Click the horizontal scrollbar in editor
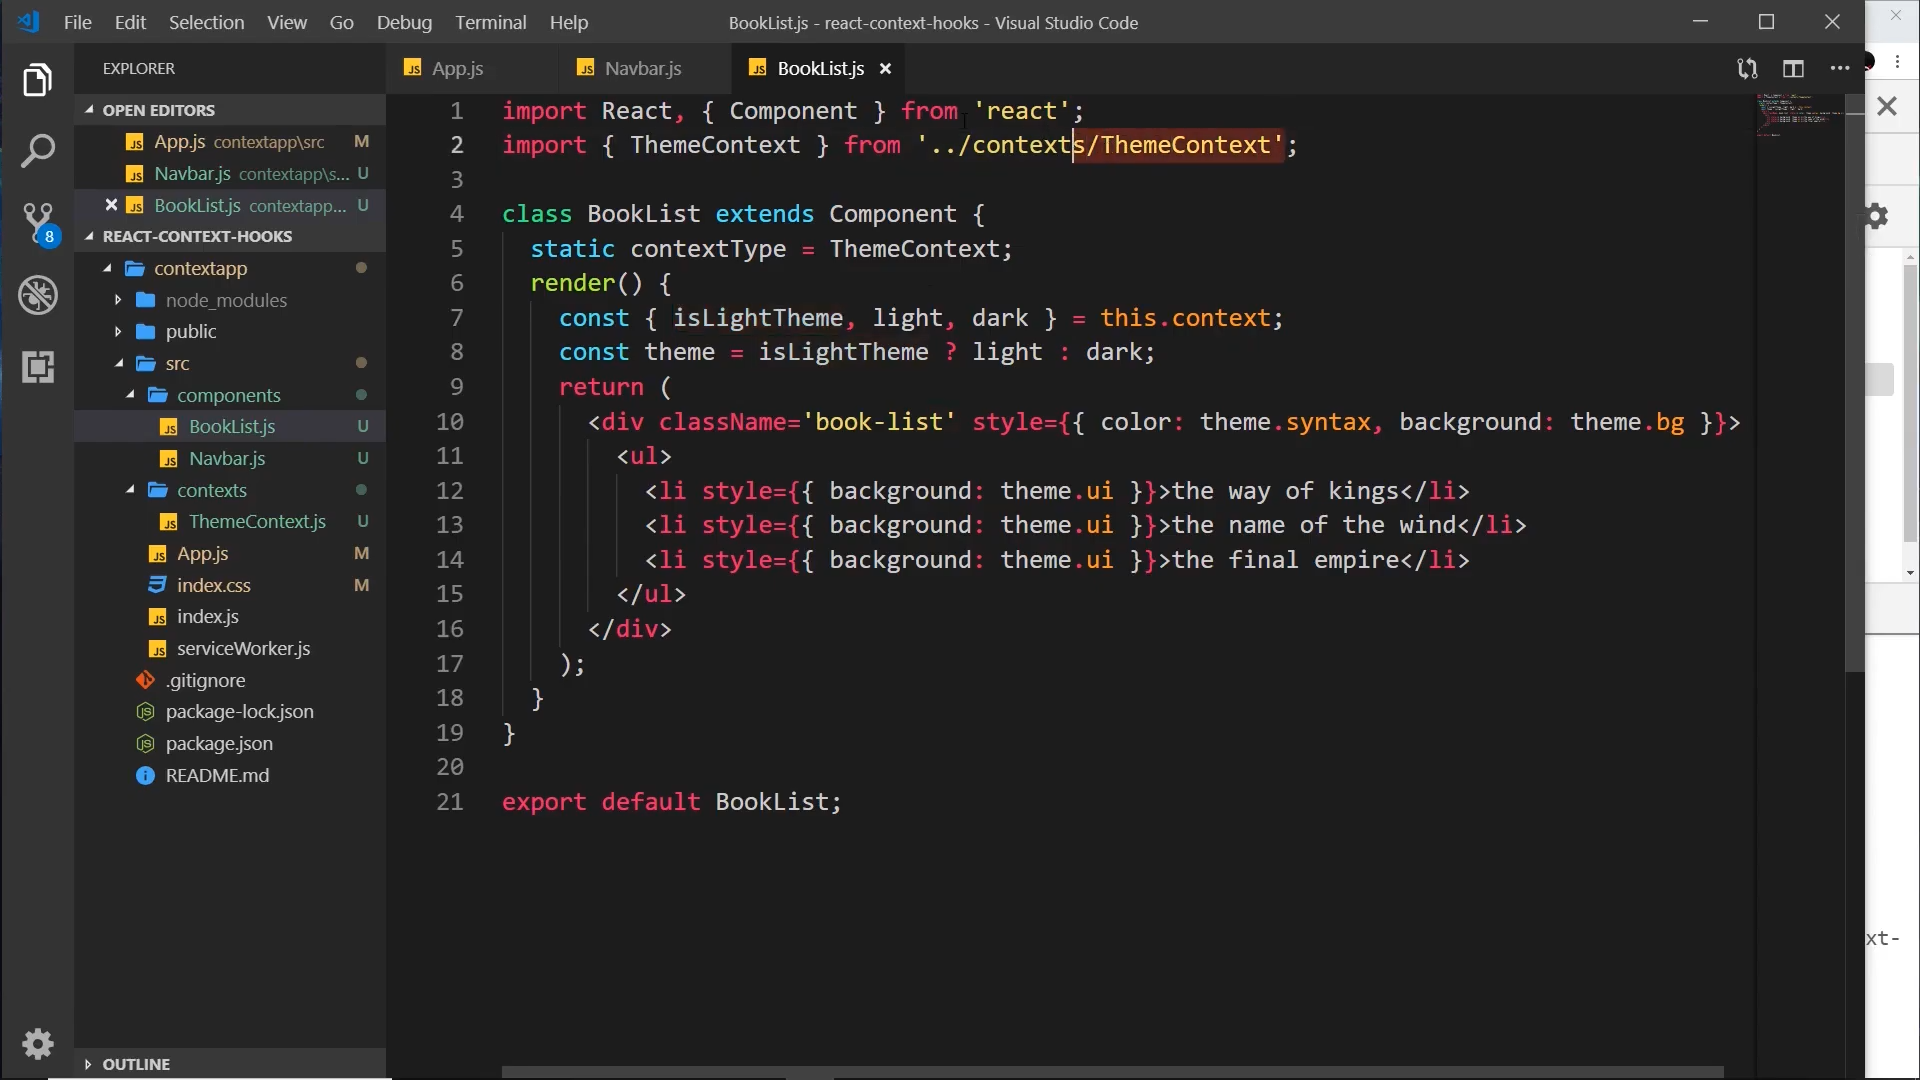1920x1080 pixels. 1112,1072
